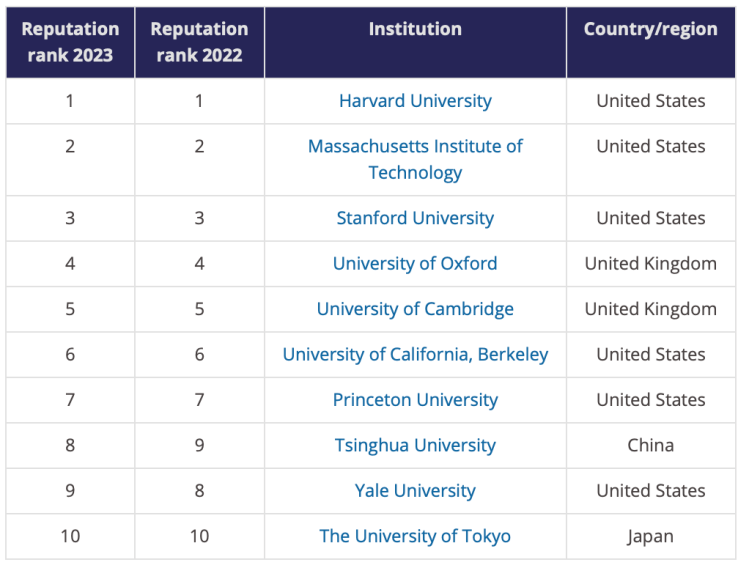Click The University of Tokyo link
The height and width of the screenshot is (576, 749).
415,536
